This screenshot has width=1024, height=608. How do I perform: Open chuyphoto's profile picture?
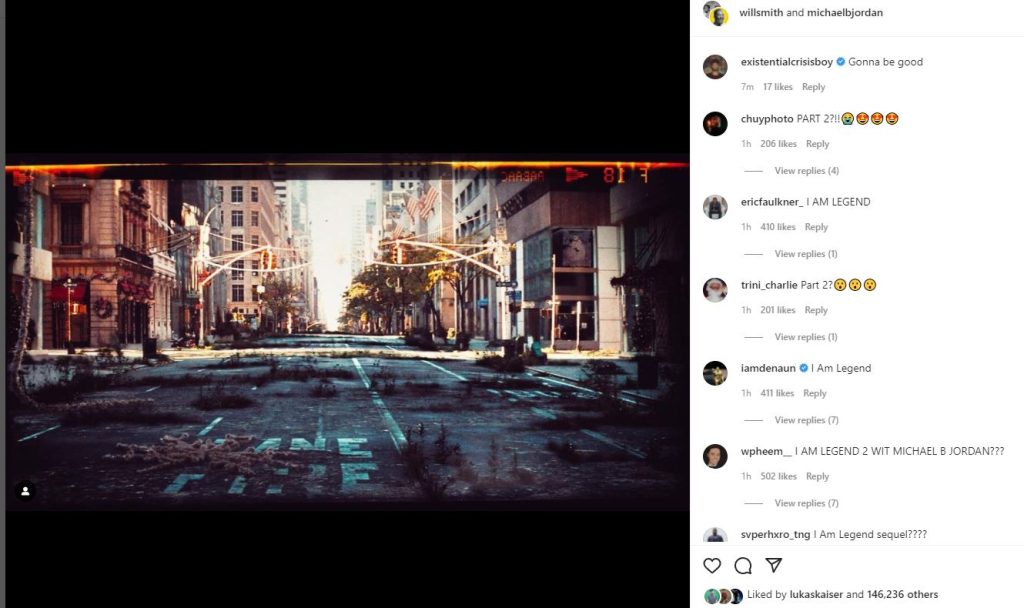(x=715, y=123)
